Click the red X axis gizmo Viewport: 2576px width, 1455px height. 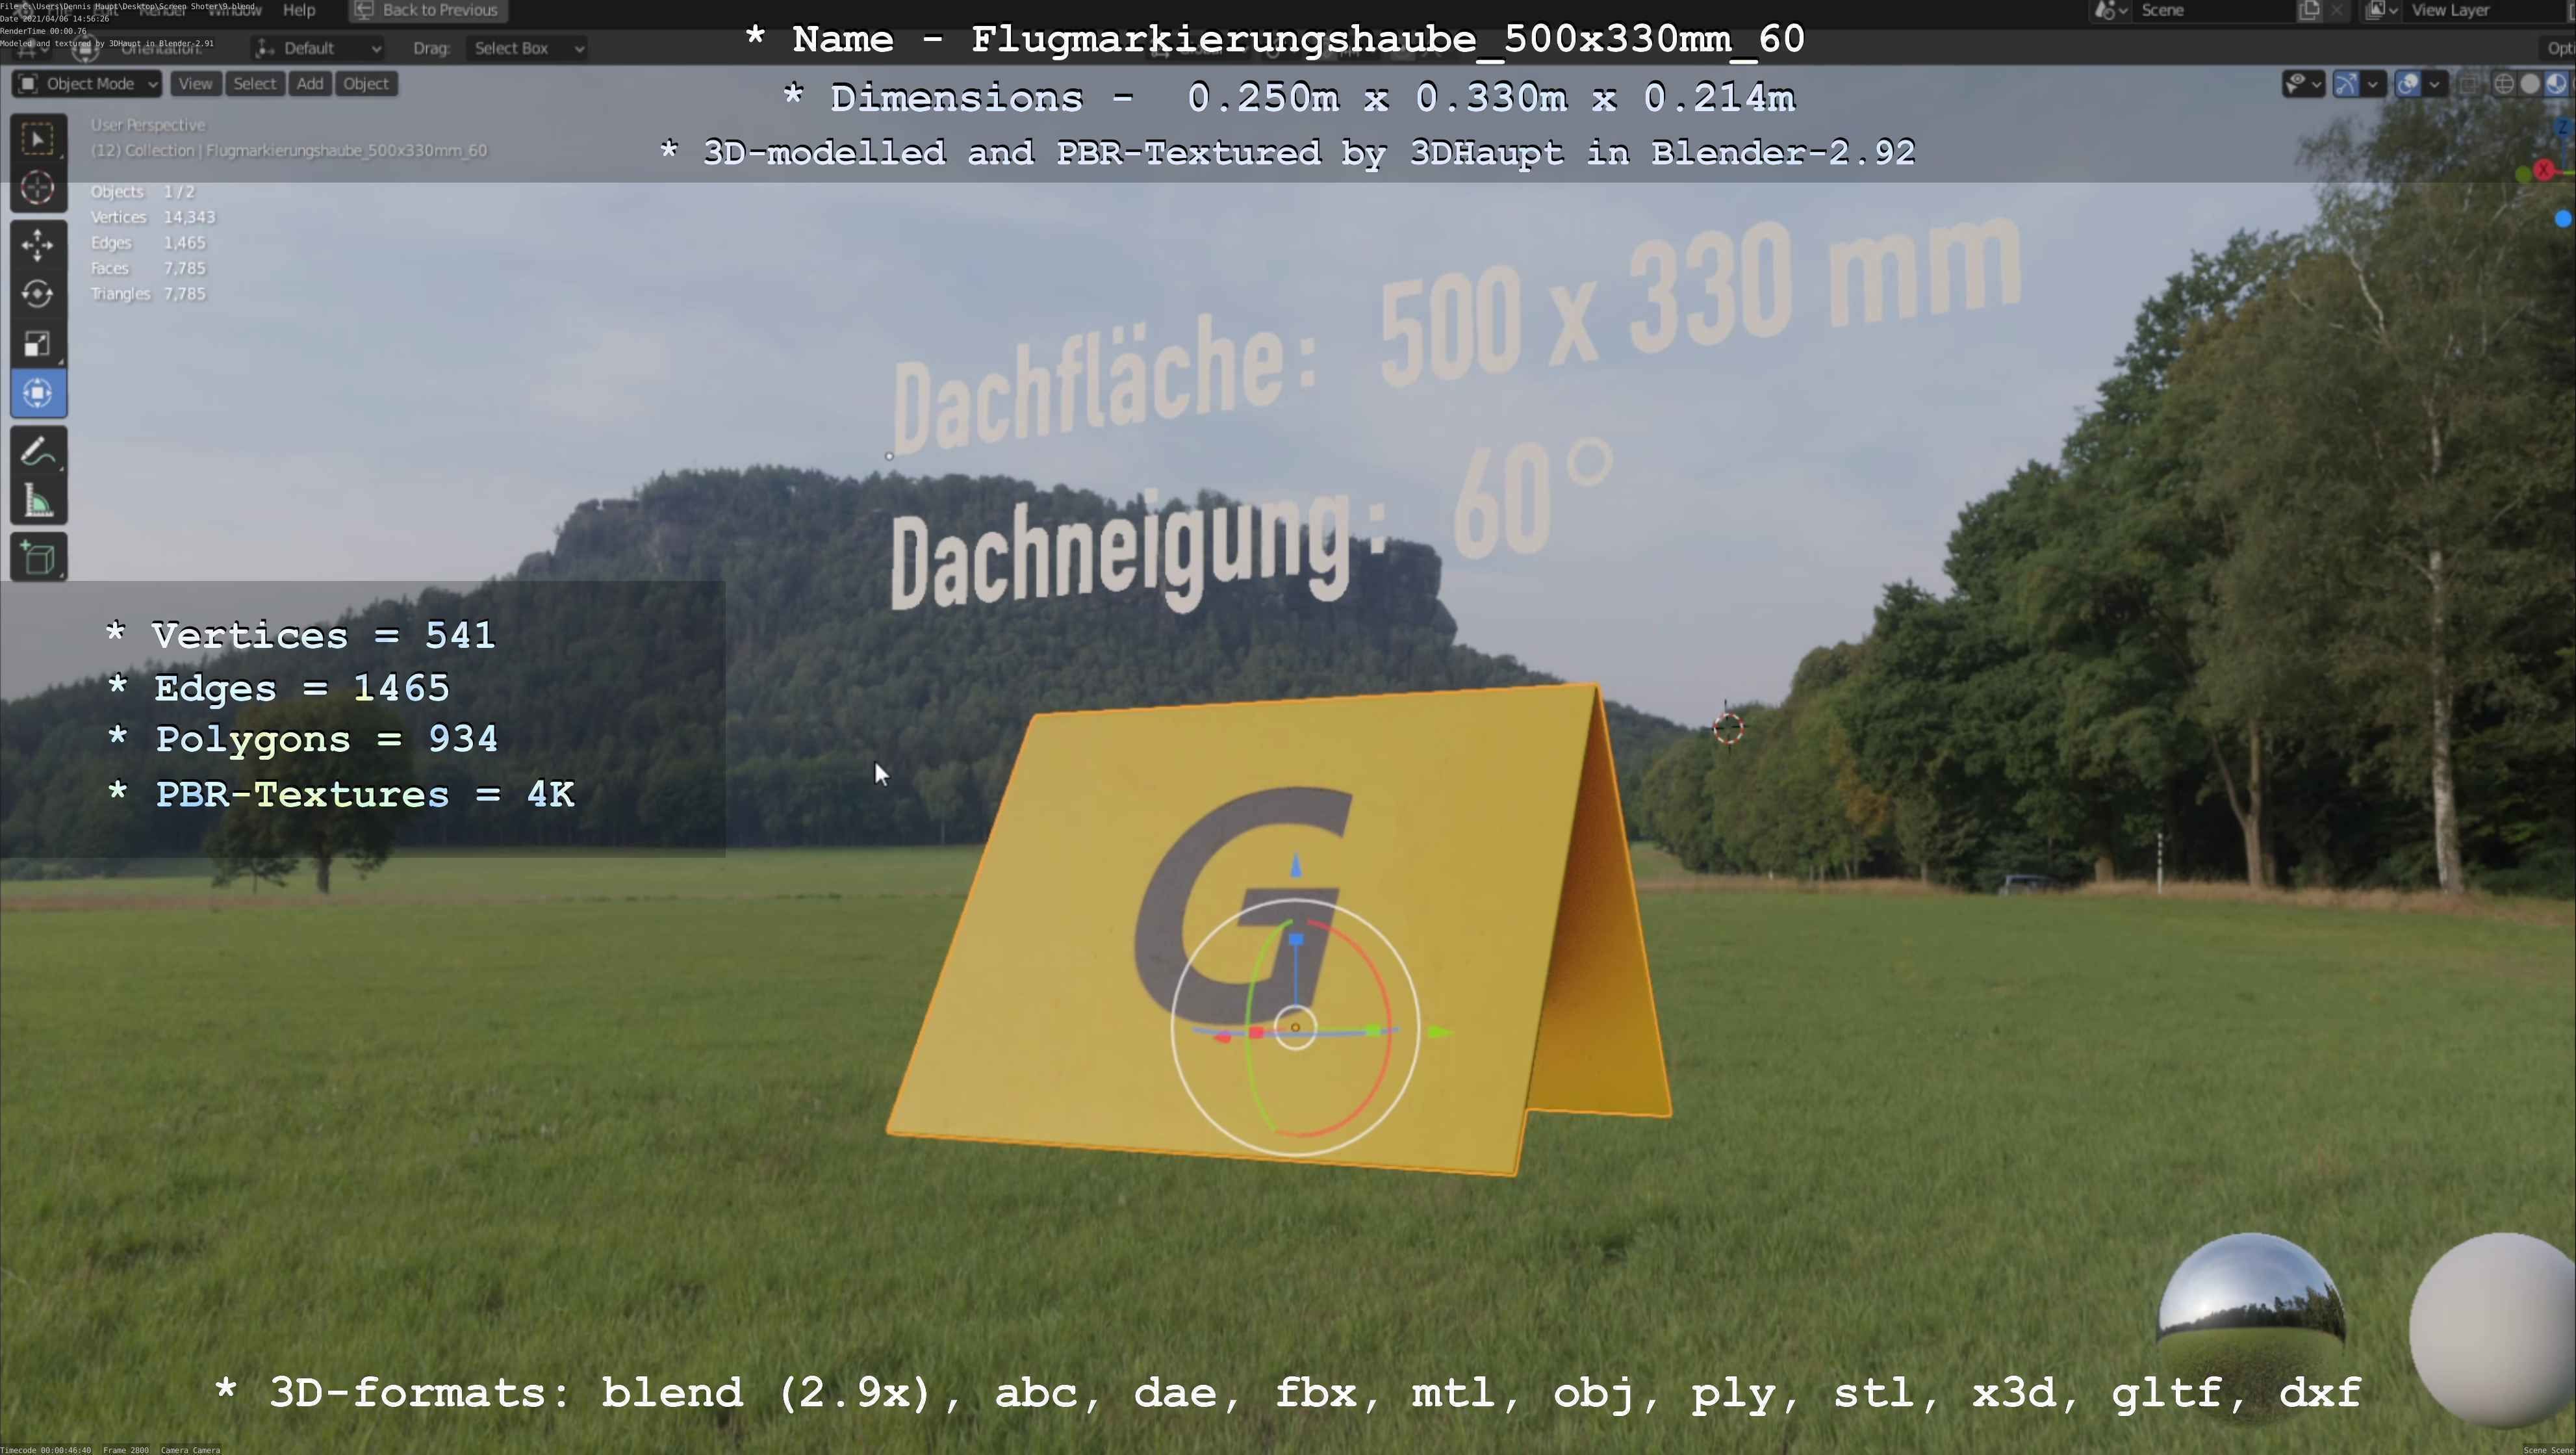(2544, 170)
